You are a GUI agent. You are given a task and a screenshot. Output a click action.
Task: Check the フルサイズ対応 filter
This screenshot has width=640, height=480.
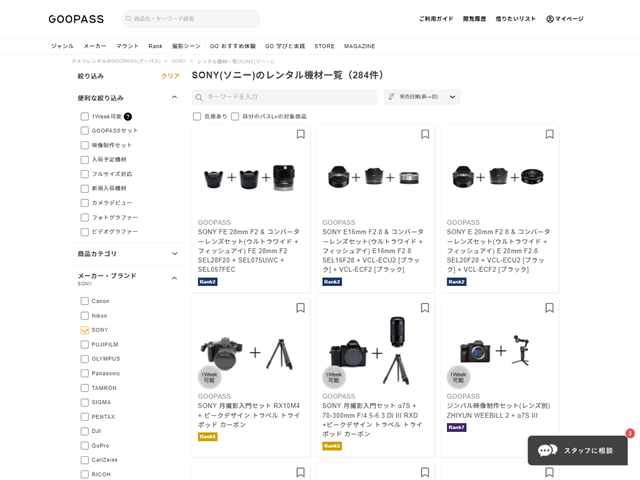pos(84,174)
